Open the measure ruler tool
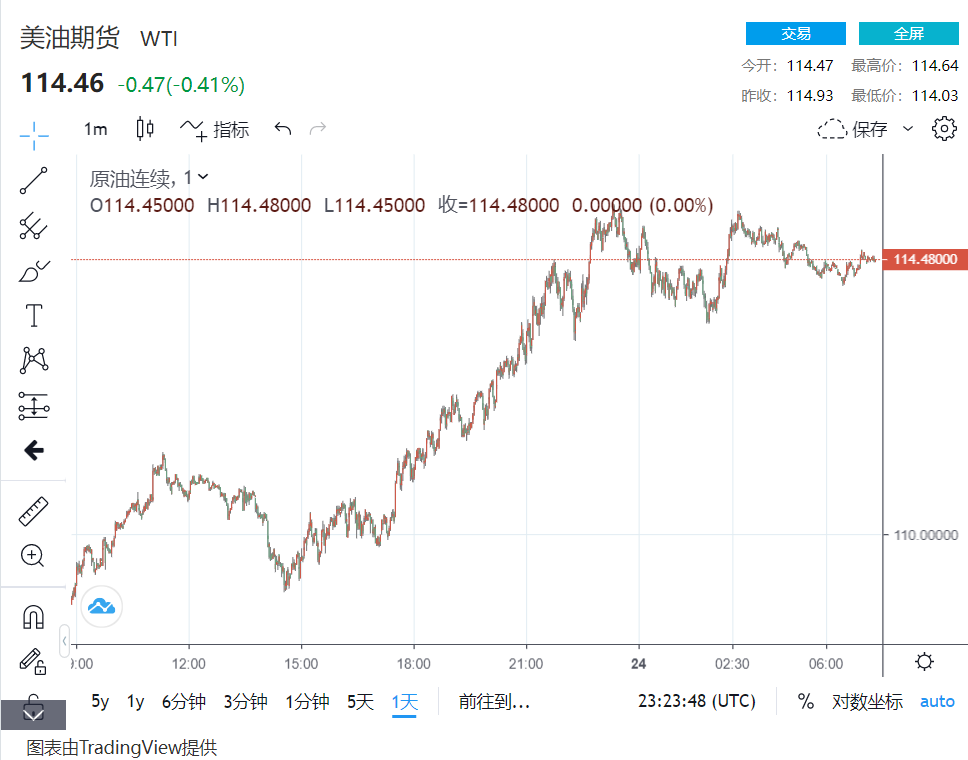This screenshot has height=760, width=968. coord(34,511)
